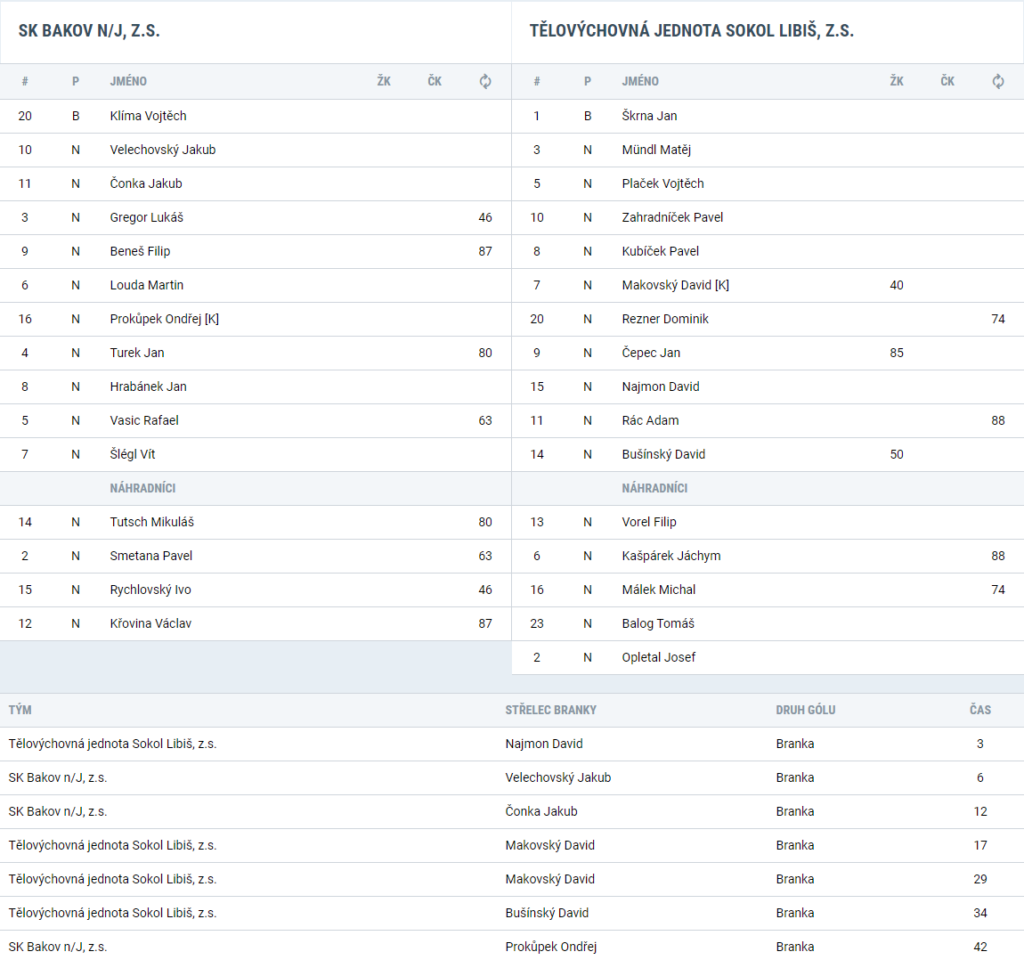This screenshot has width=1024, height=960.
Task: Click Turek Jan row name
Action: click(x=137, y=353)
